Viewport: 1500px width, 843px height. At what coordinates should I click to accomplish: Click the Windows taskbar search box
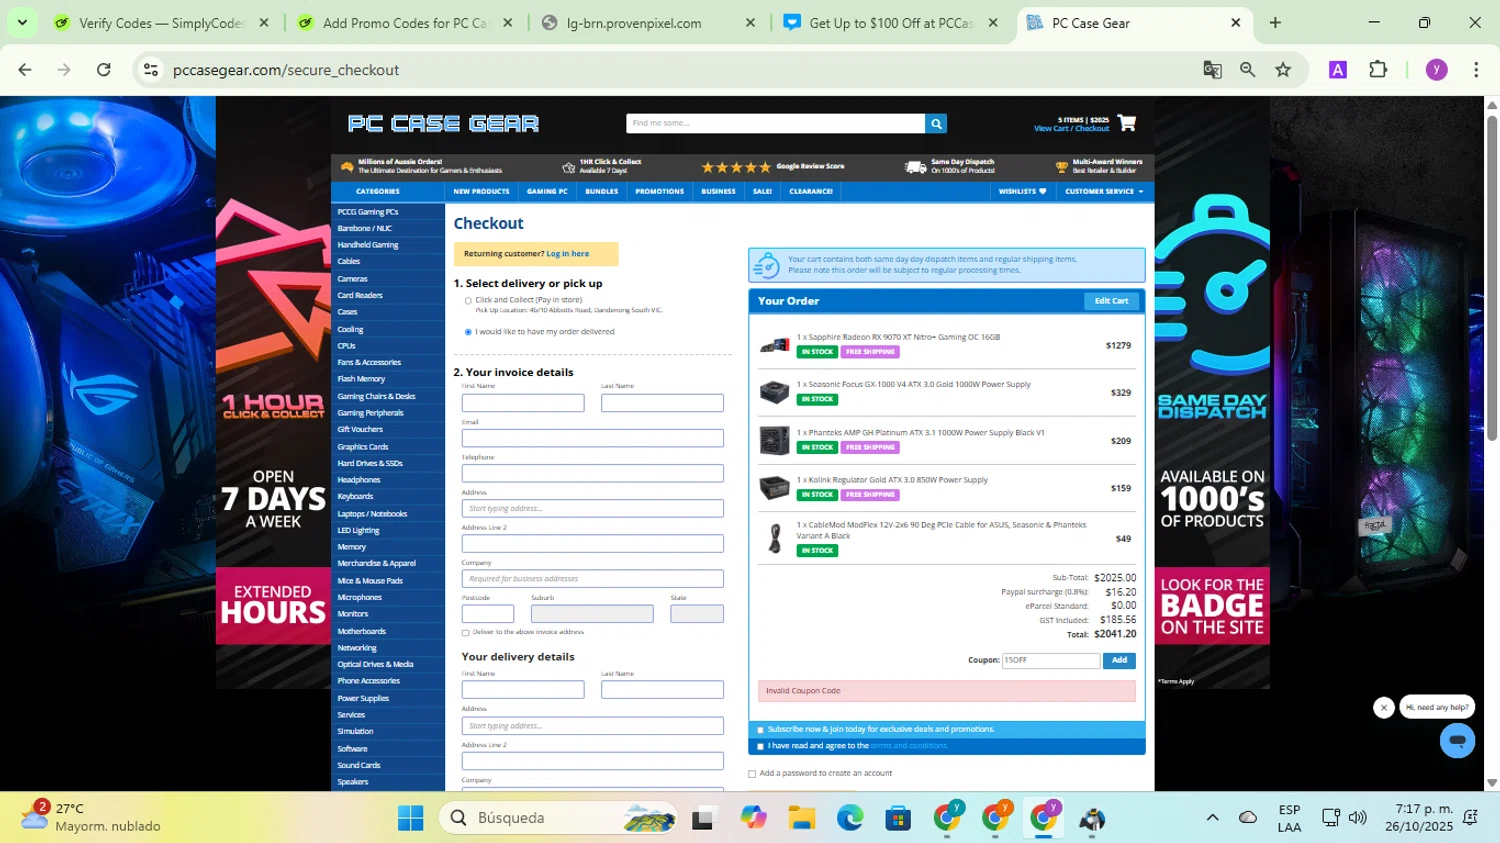[x=558, y=818]
